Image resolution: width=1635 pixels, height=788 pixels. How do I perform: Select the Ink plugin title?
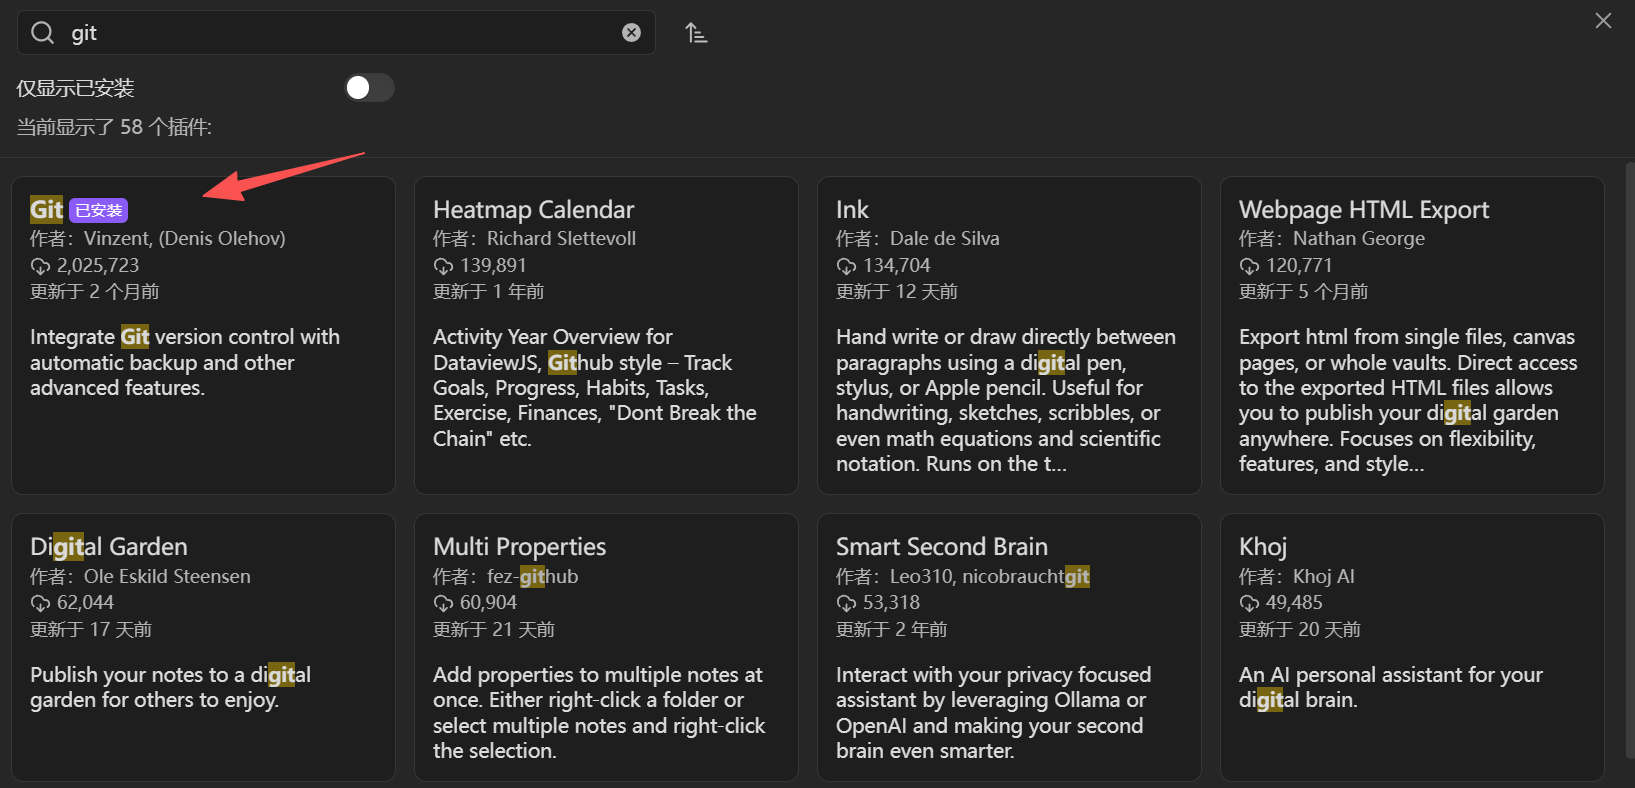coord(852,210)
